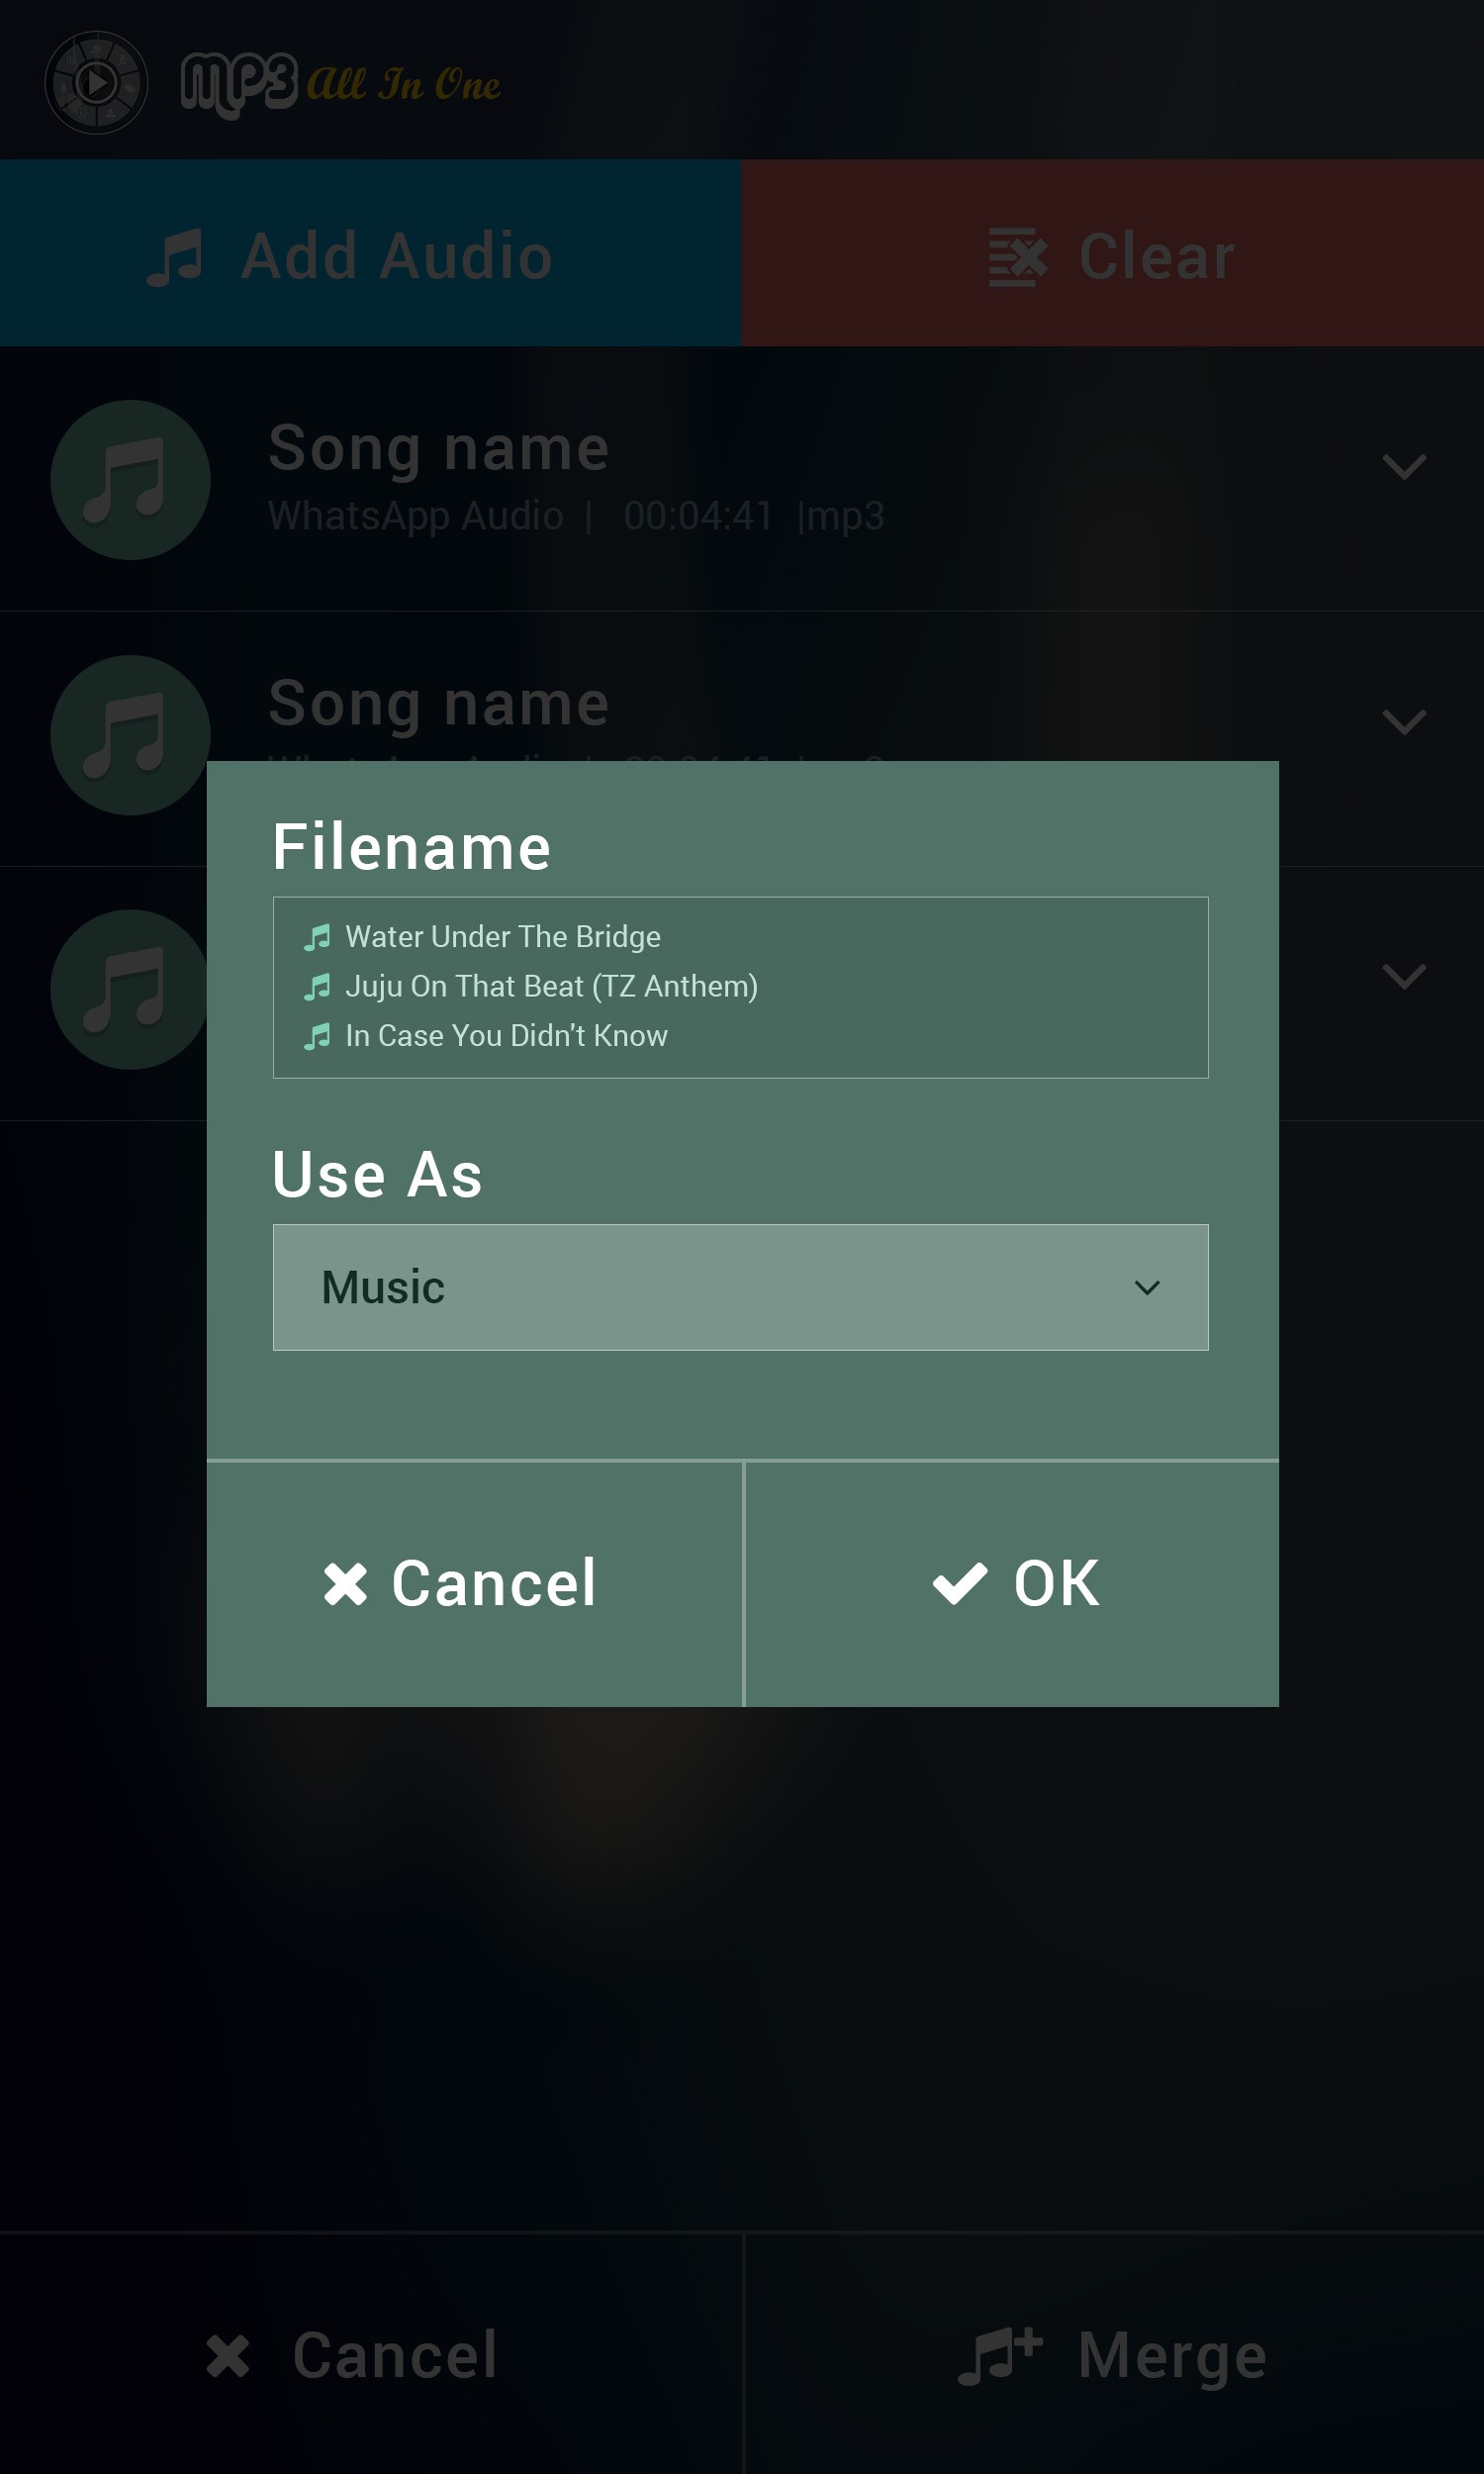
Task: Select In Case You Didn't Know filename
Action: point(506,1035)
